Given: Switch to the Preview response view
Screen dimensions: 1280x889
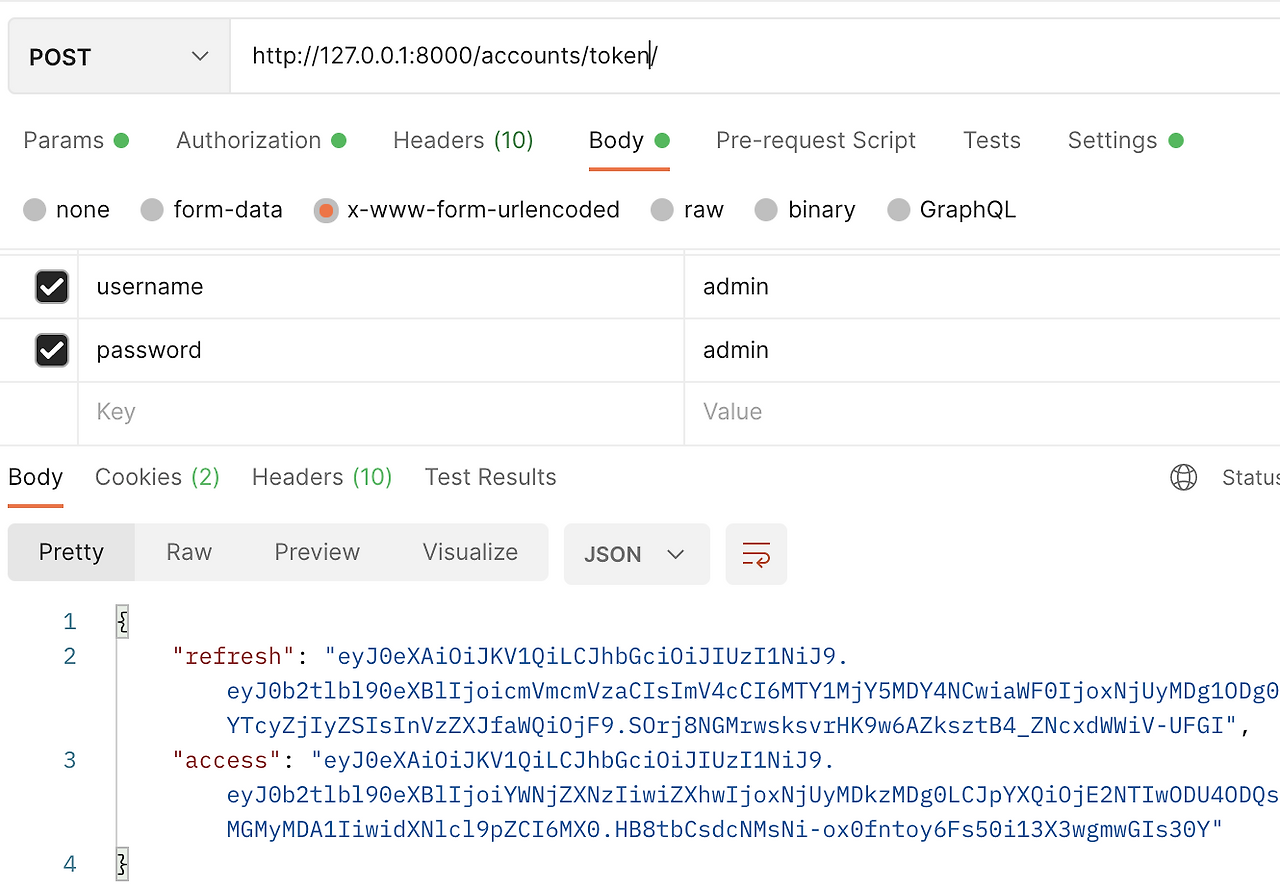Looking at the screenshot, I should coord(316,552).
